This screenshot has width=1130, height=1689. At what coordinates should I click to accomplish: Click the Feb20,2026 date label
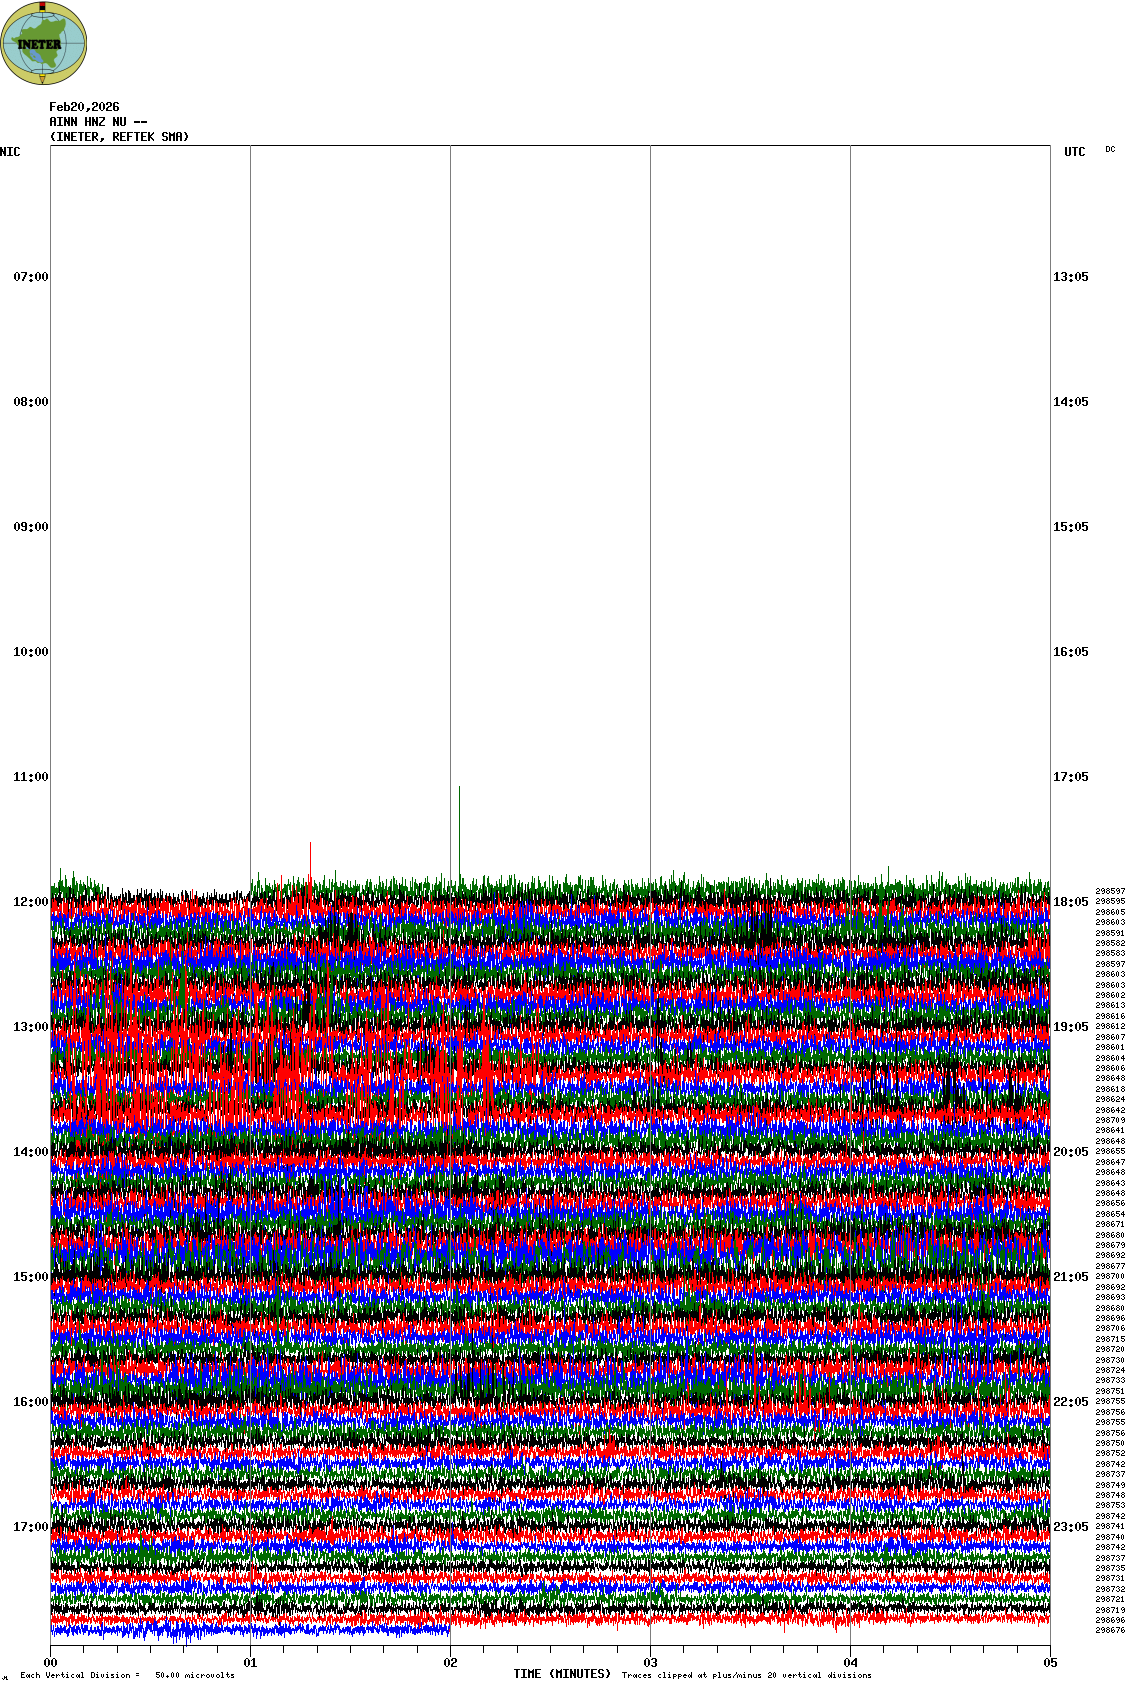tap(84, 107)
